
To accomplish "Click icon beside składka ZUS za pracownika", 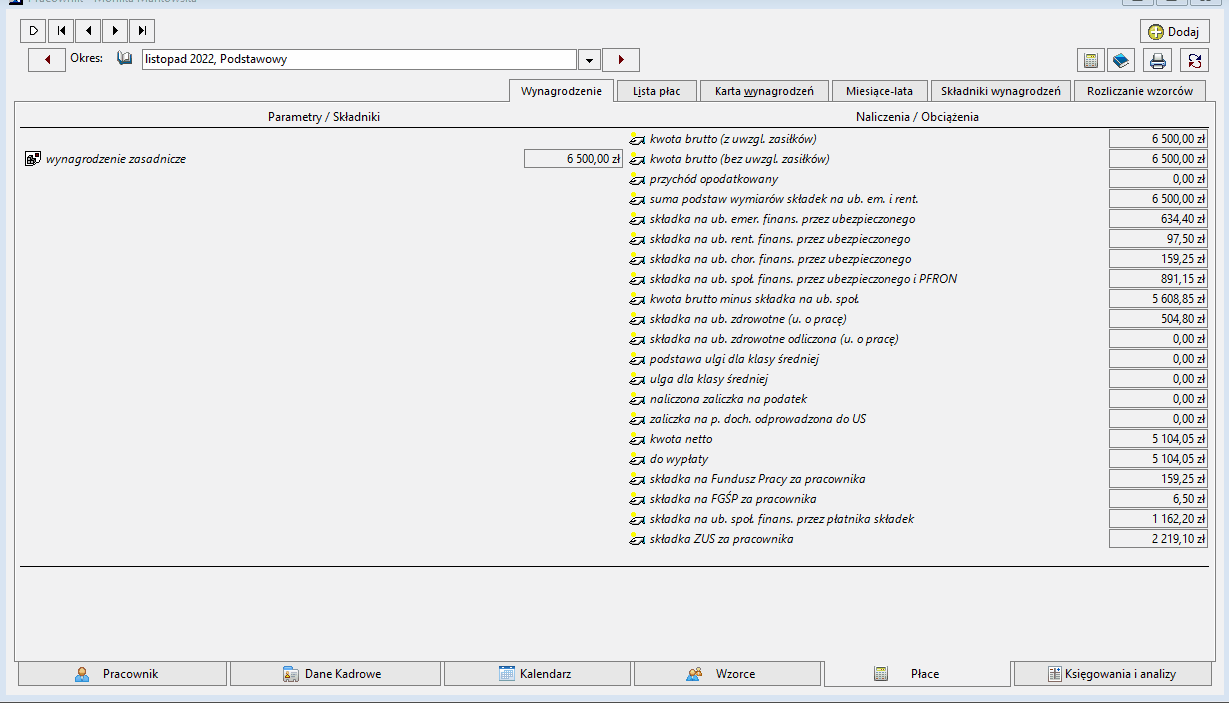I will pos(637,538).
